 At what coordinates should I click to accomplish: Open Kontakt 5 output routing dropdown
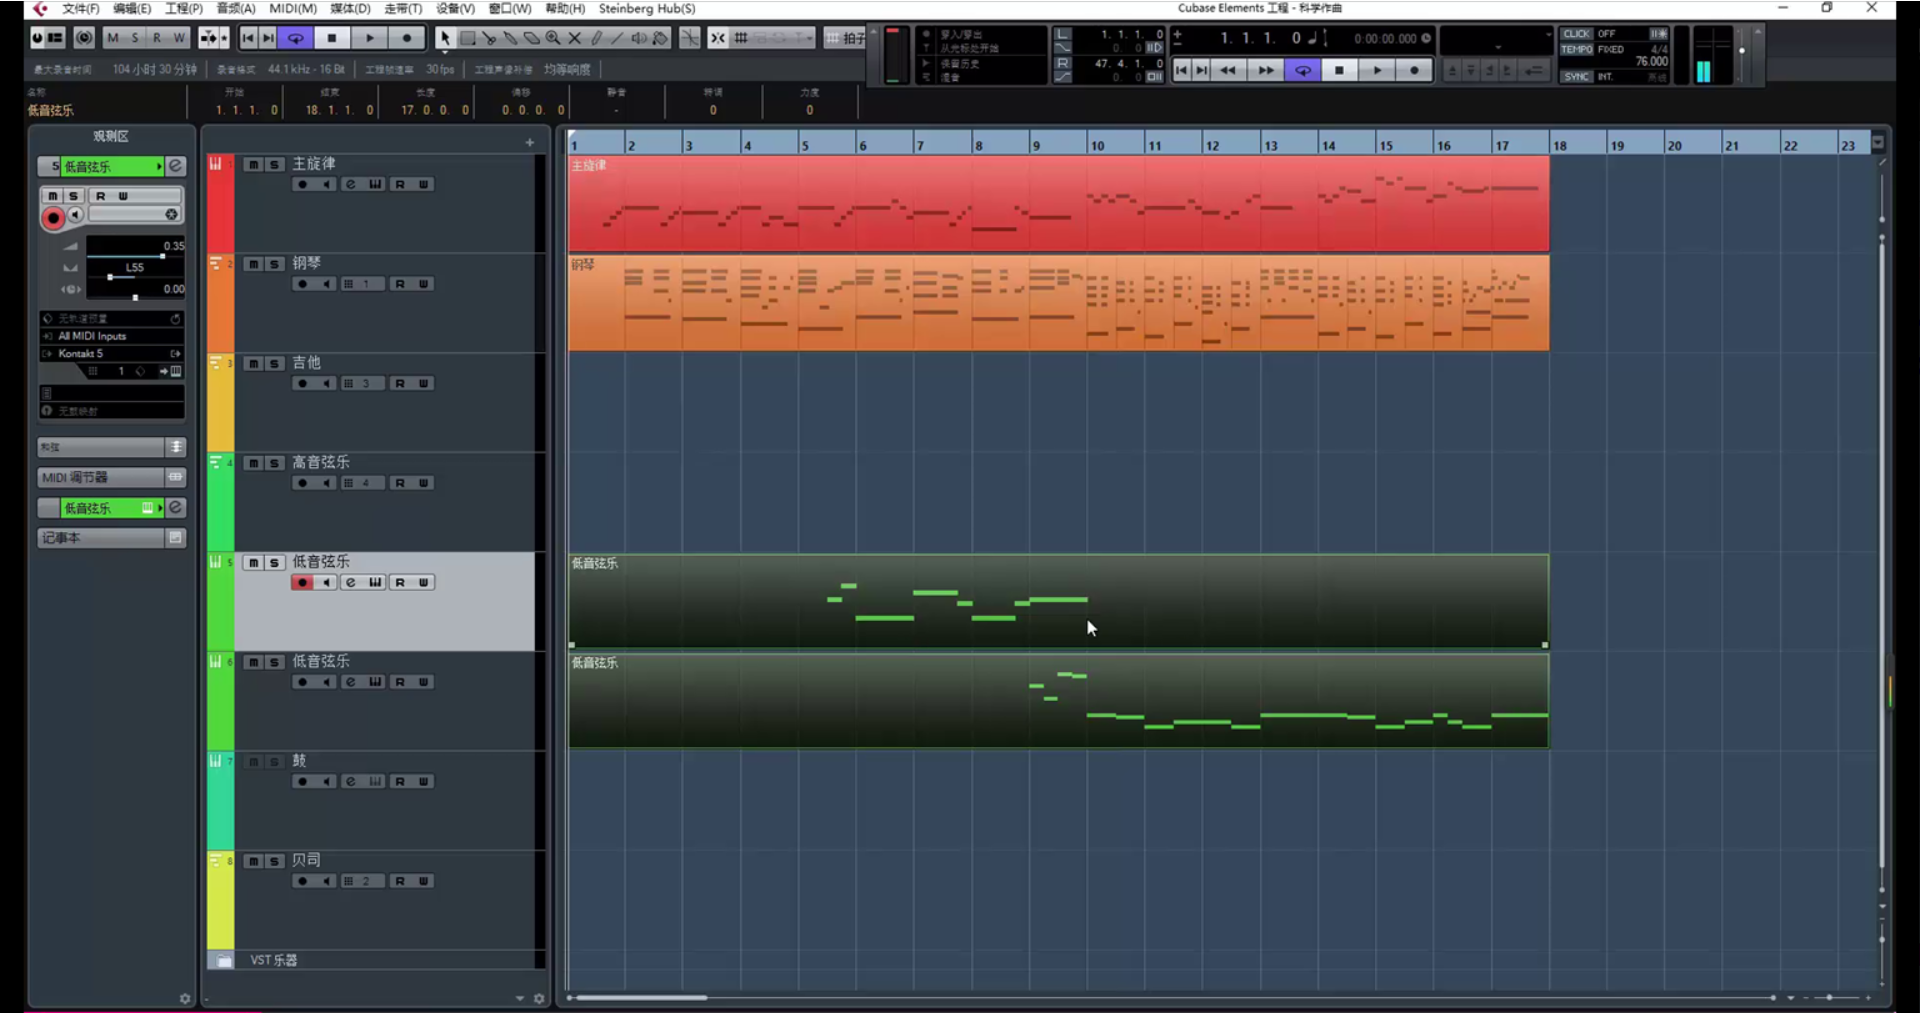[112, 353]
